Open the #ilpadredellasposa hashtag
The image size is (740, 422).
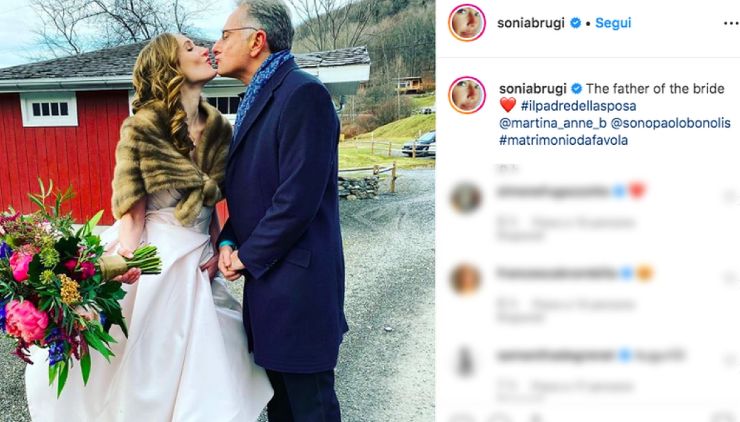(x=579, y=106)
